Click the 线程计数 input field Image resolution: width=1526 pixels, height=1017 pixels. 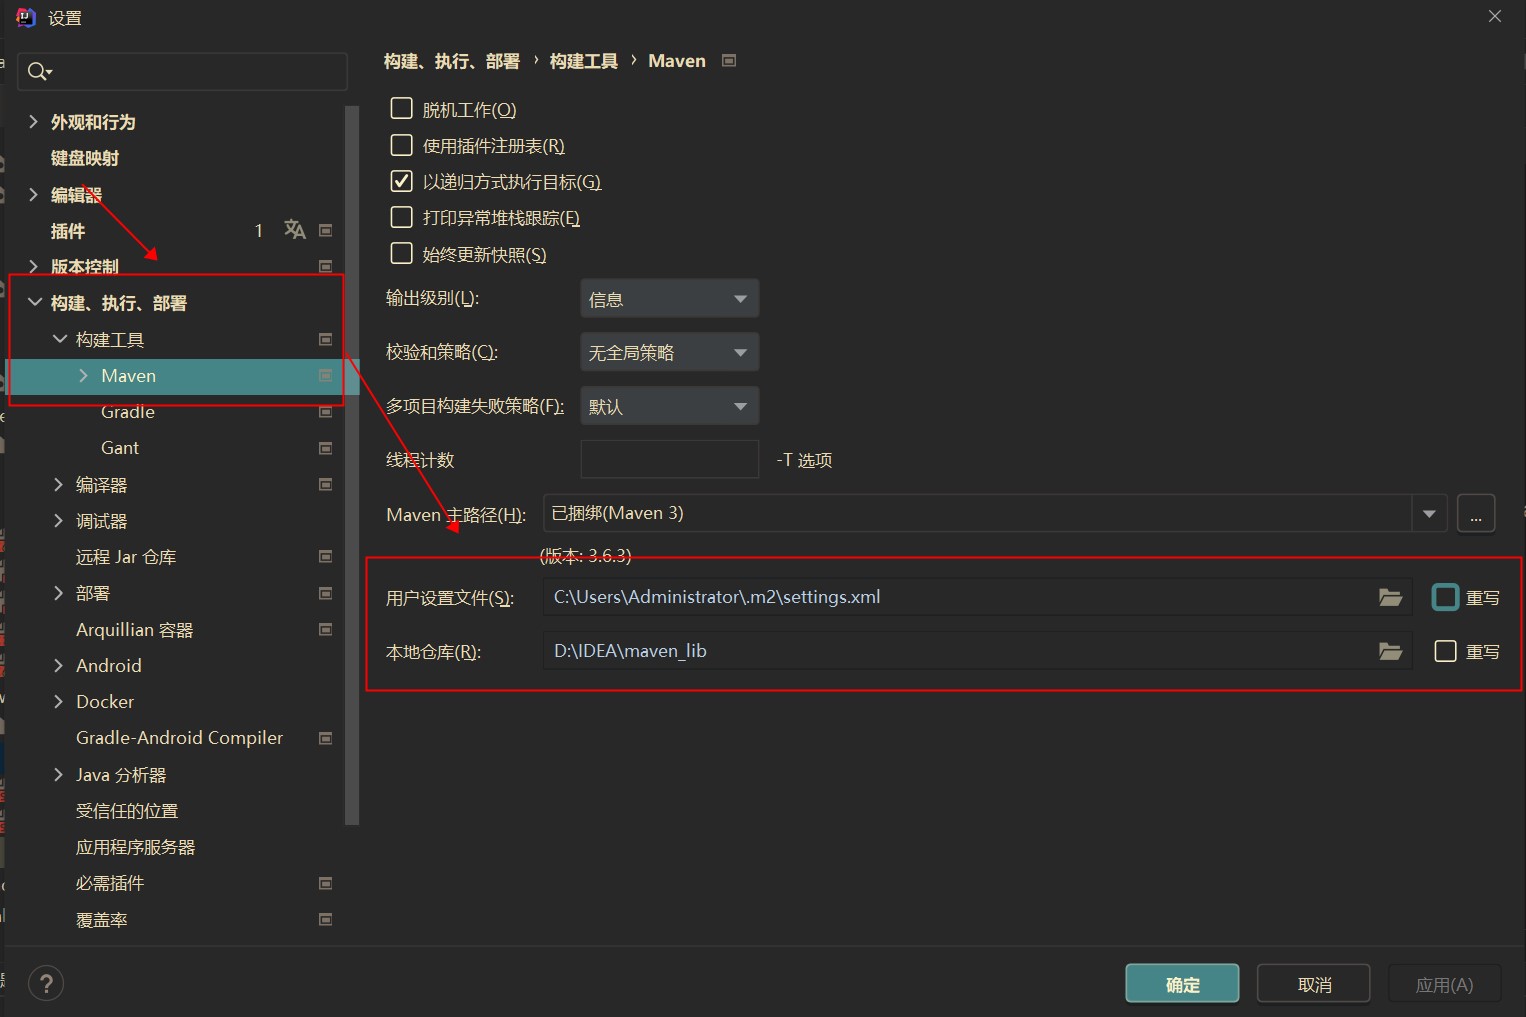click(668, 459)
